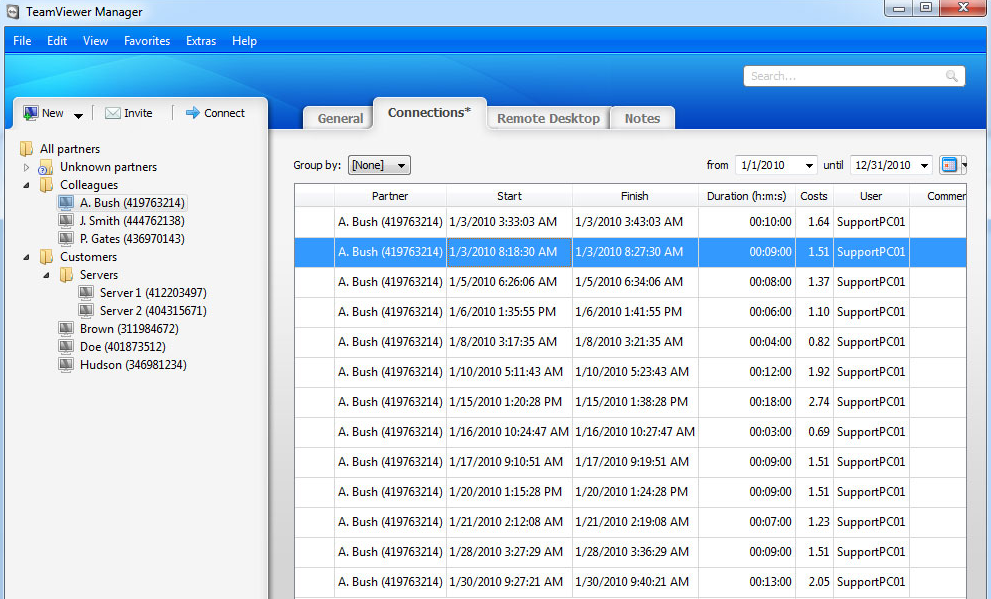Open the date range calendar icon
This screenshot has height=599, width=991.
point(949,165)
